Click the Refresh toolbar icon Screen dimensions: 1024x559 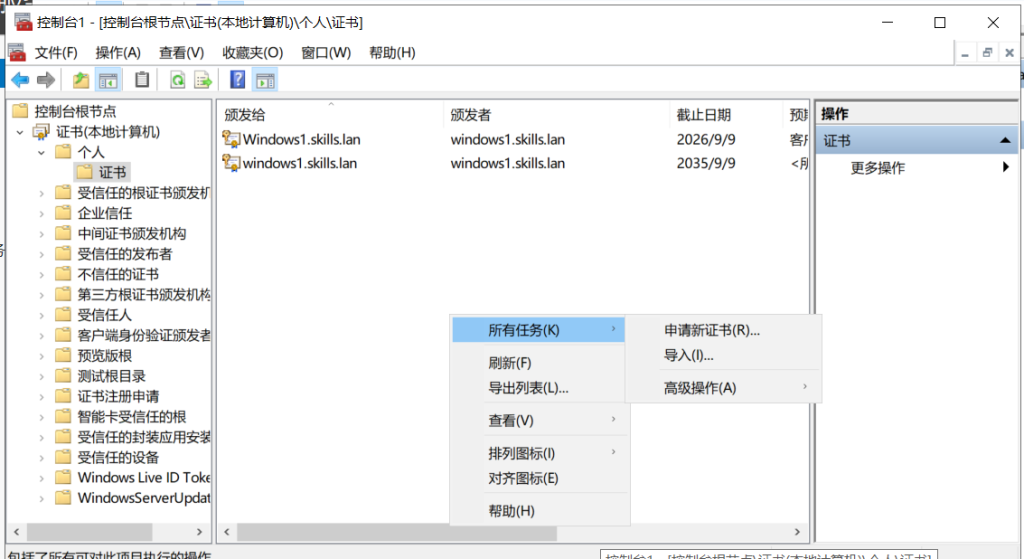[177, 81]
